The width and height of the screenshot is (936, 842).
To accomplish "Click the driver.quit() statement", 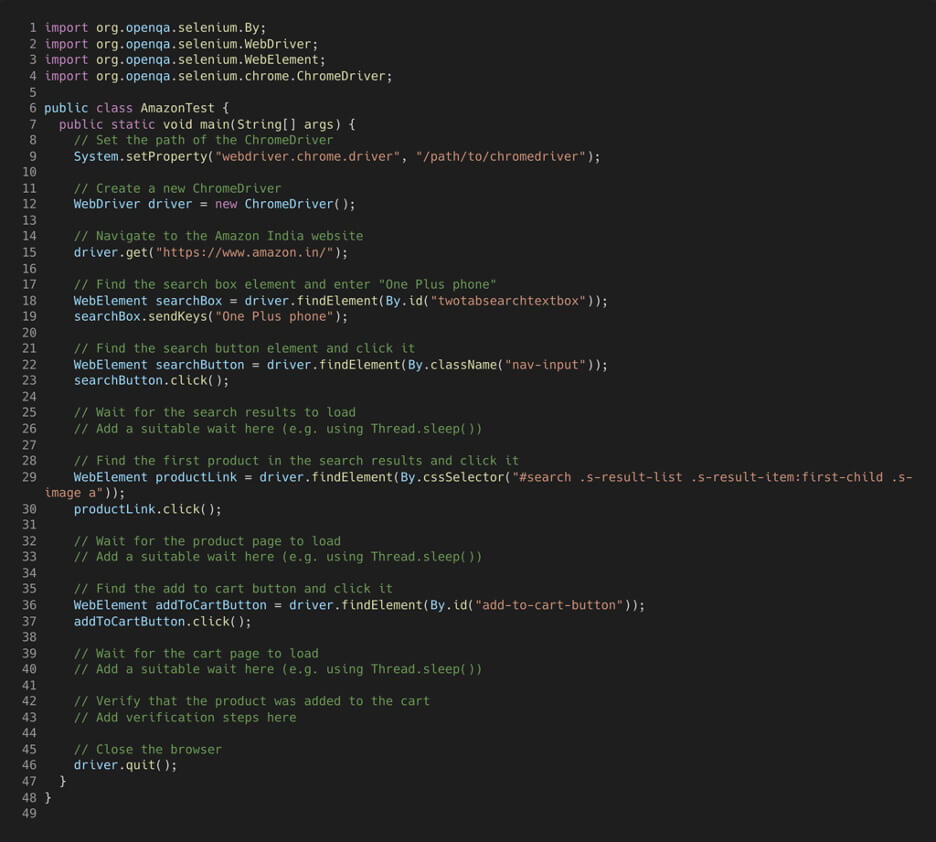I will (x=124, y=765).
